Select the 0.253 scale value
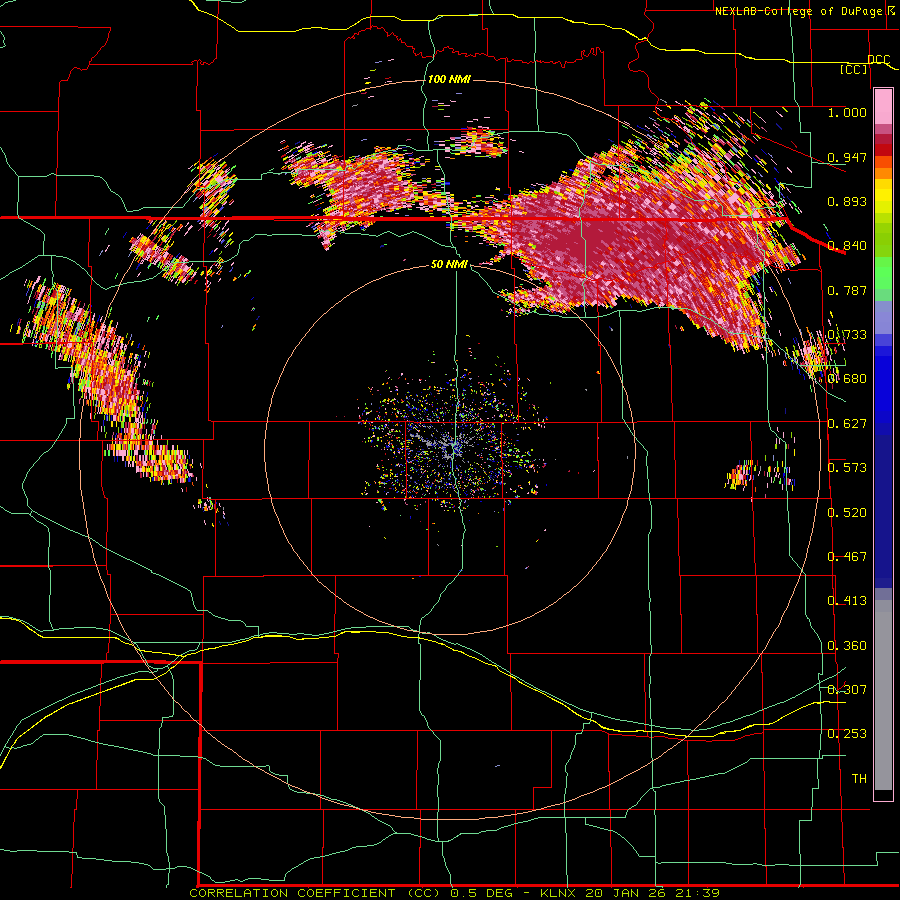Screen dimensions: 900x900 pos(847,734)
